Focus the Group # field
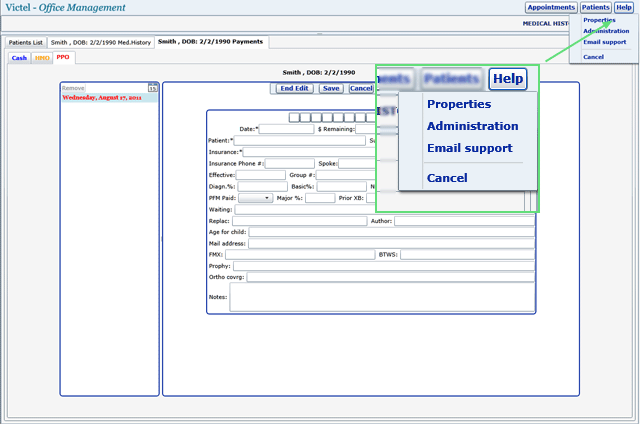Viewport: 640px width, 424px height. click(346, 175)
